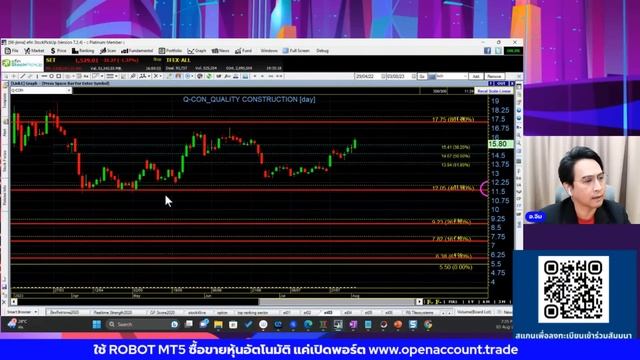Switch to the stock4live tab
640x360 pixels.
197,312
